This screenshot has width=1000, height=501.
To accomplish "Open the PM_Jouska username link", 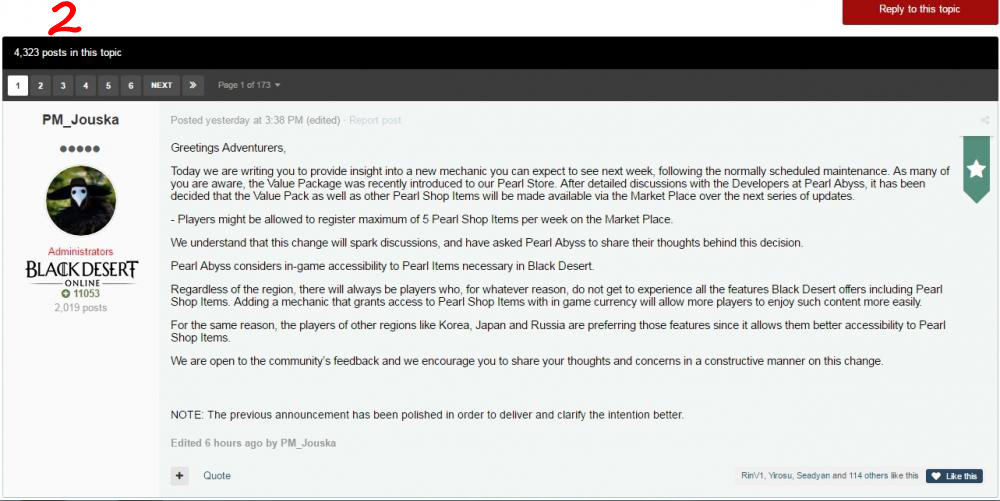I will tap(81, 119).
